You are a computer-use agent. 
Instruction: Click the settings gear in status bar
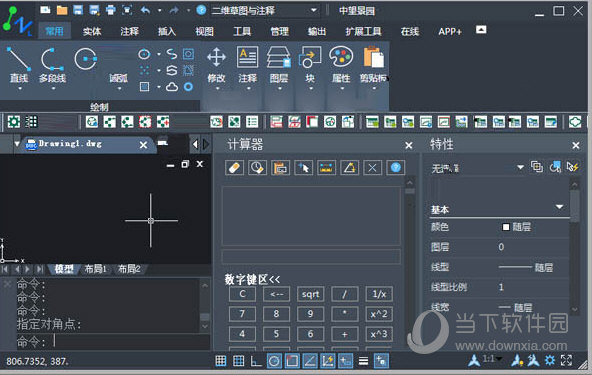(550, 361)
